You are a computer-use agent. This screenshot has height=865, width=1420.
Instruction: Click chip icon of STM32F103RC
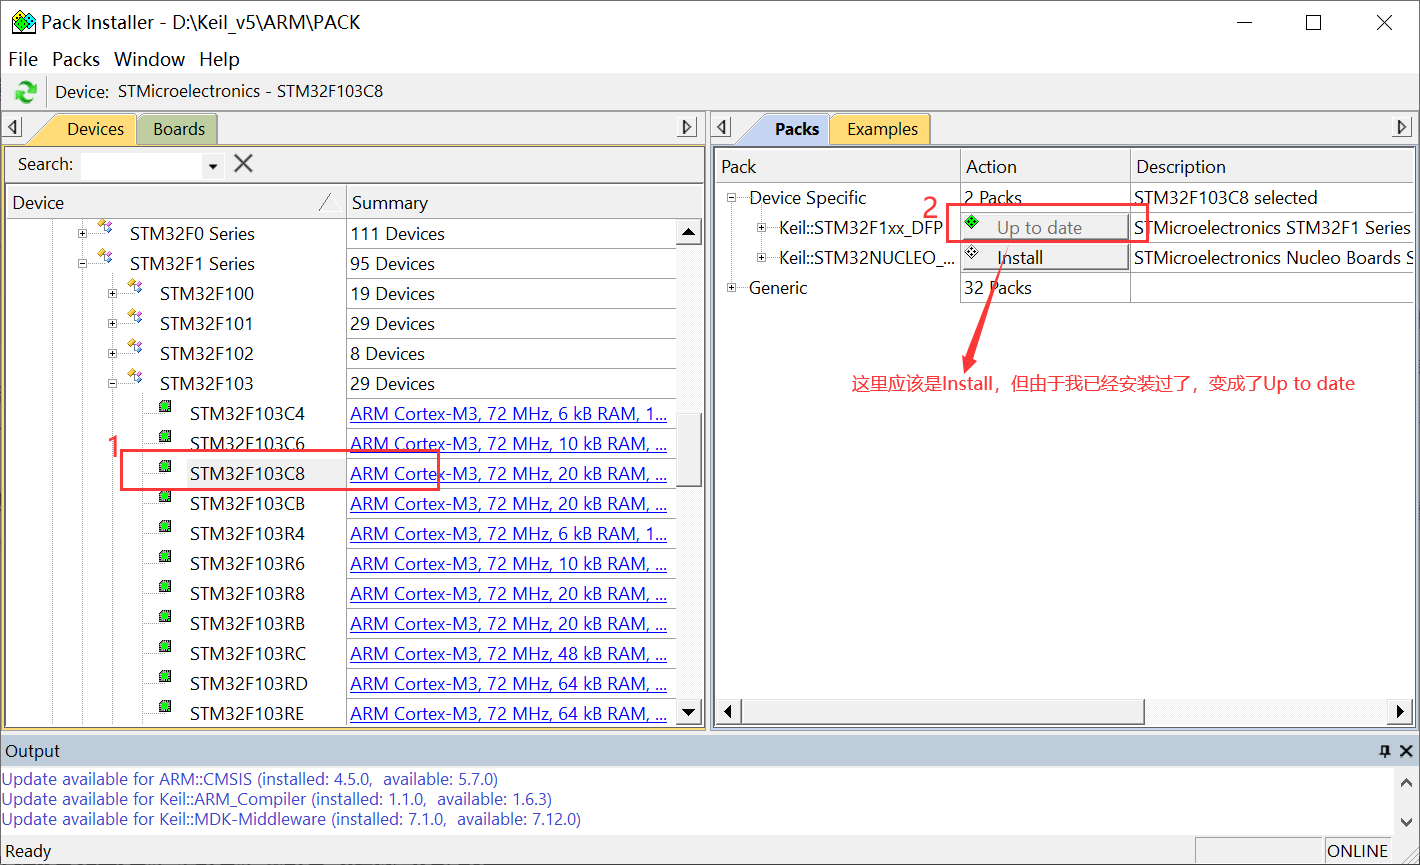coord(165,647)
